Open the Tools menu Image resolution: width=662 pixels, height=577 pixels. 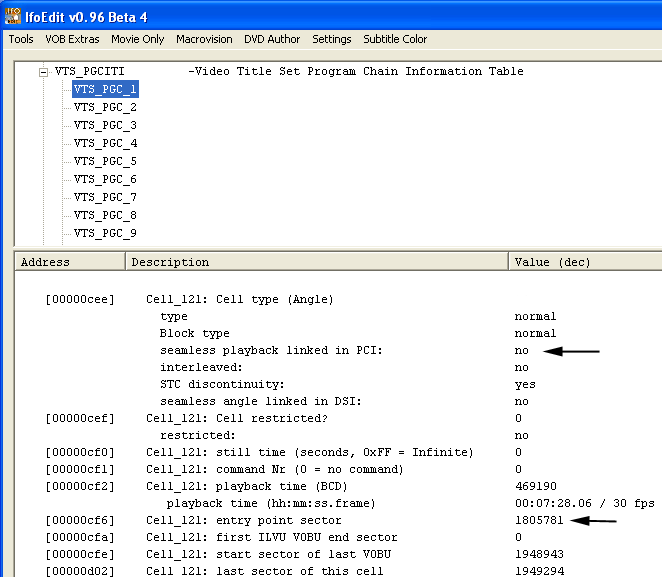(21, 40)
